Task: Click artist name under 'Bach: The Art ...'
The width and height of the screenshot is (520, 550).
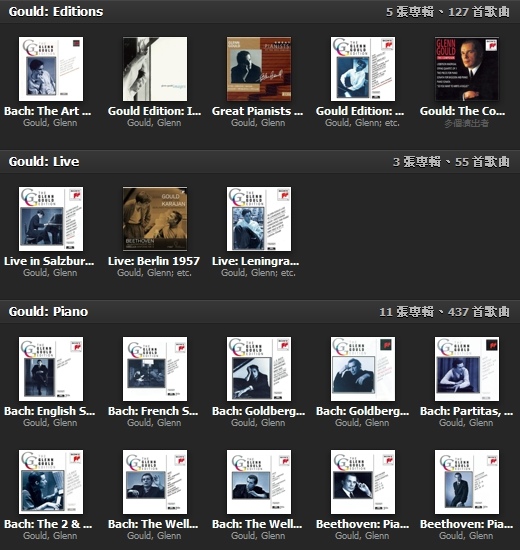Action: coord(50,123)
